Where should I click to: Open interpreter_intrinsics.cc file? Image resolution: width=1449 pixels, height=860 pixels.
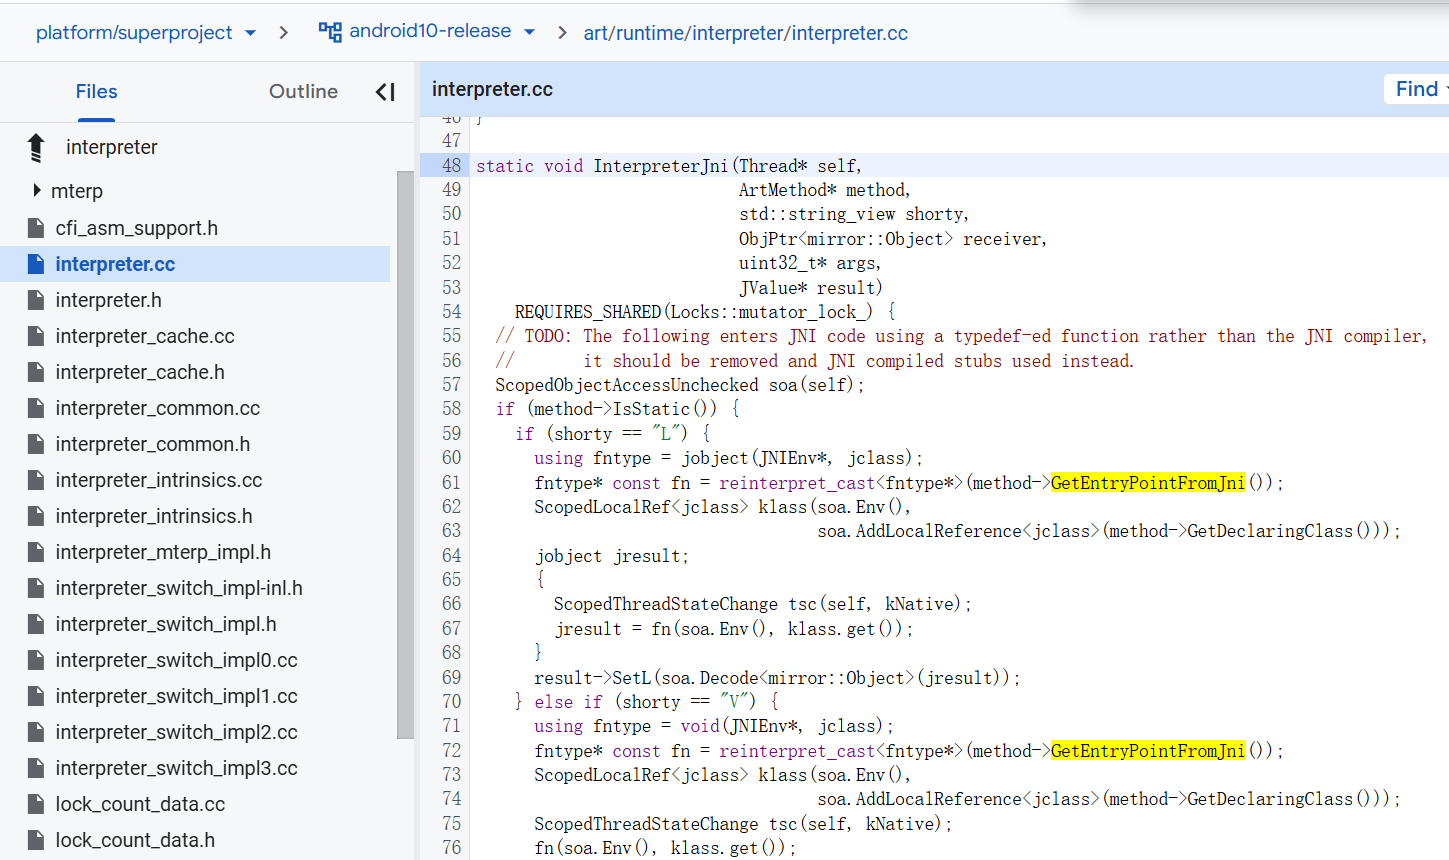[x=158, y=480]
